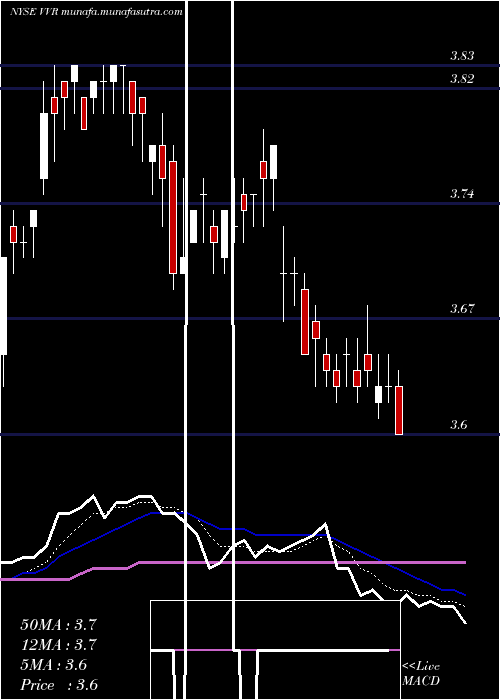Click the 3.6 price level label
Screen dimensions: 500x700
pyautogui.click(x=458, y=425)
